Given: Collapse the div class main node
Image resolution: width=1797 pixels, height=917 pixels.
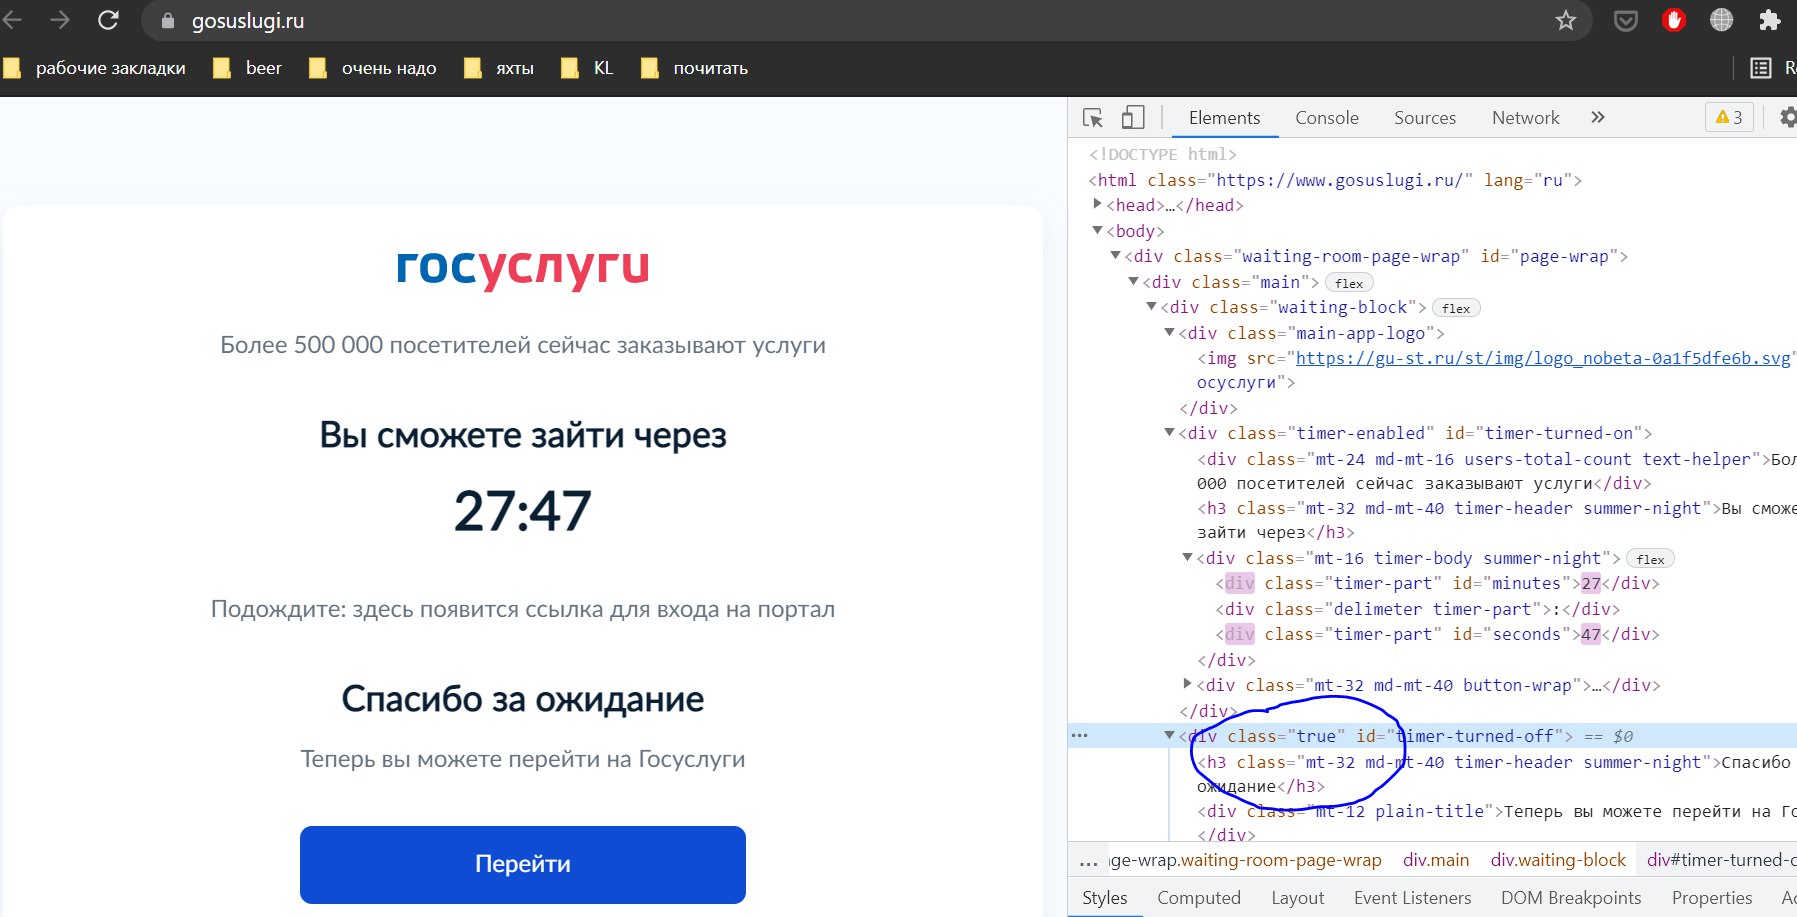Looking at the screenshot, I should pyautogui.click(x=1134, y=282).
